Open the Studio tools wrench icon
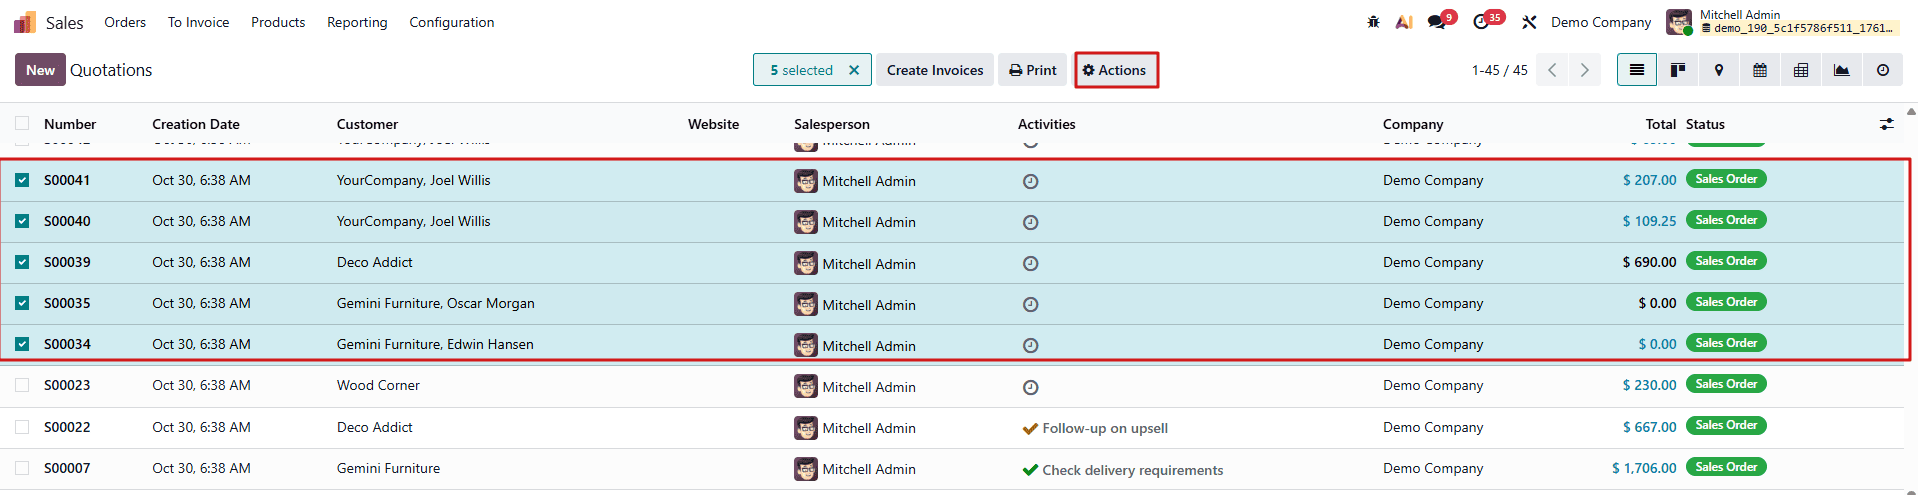Screen dimensions: 1918x495 point(1529,22)
